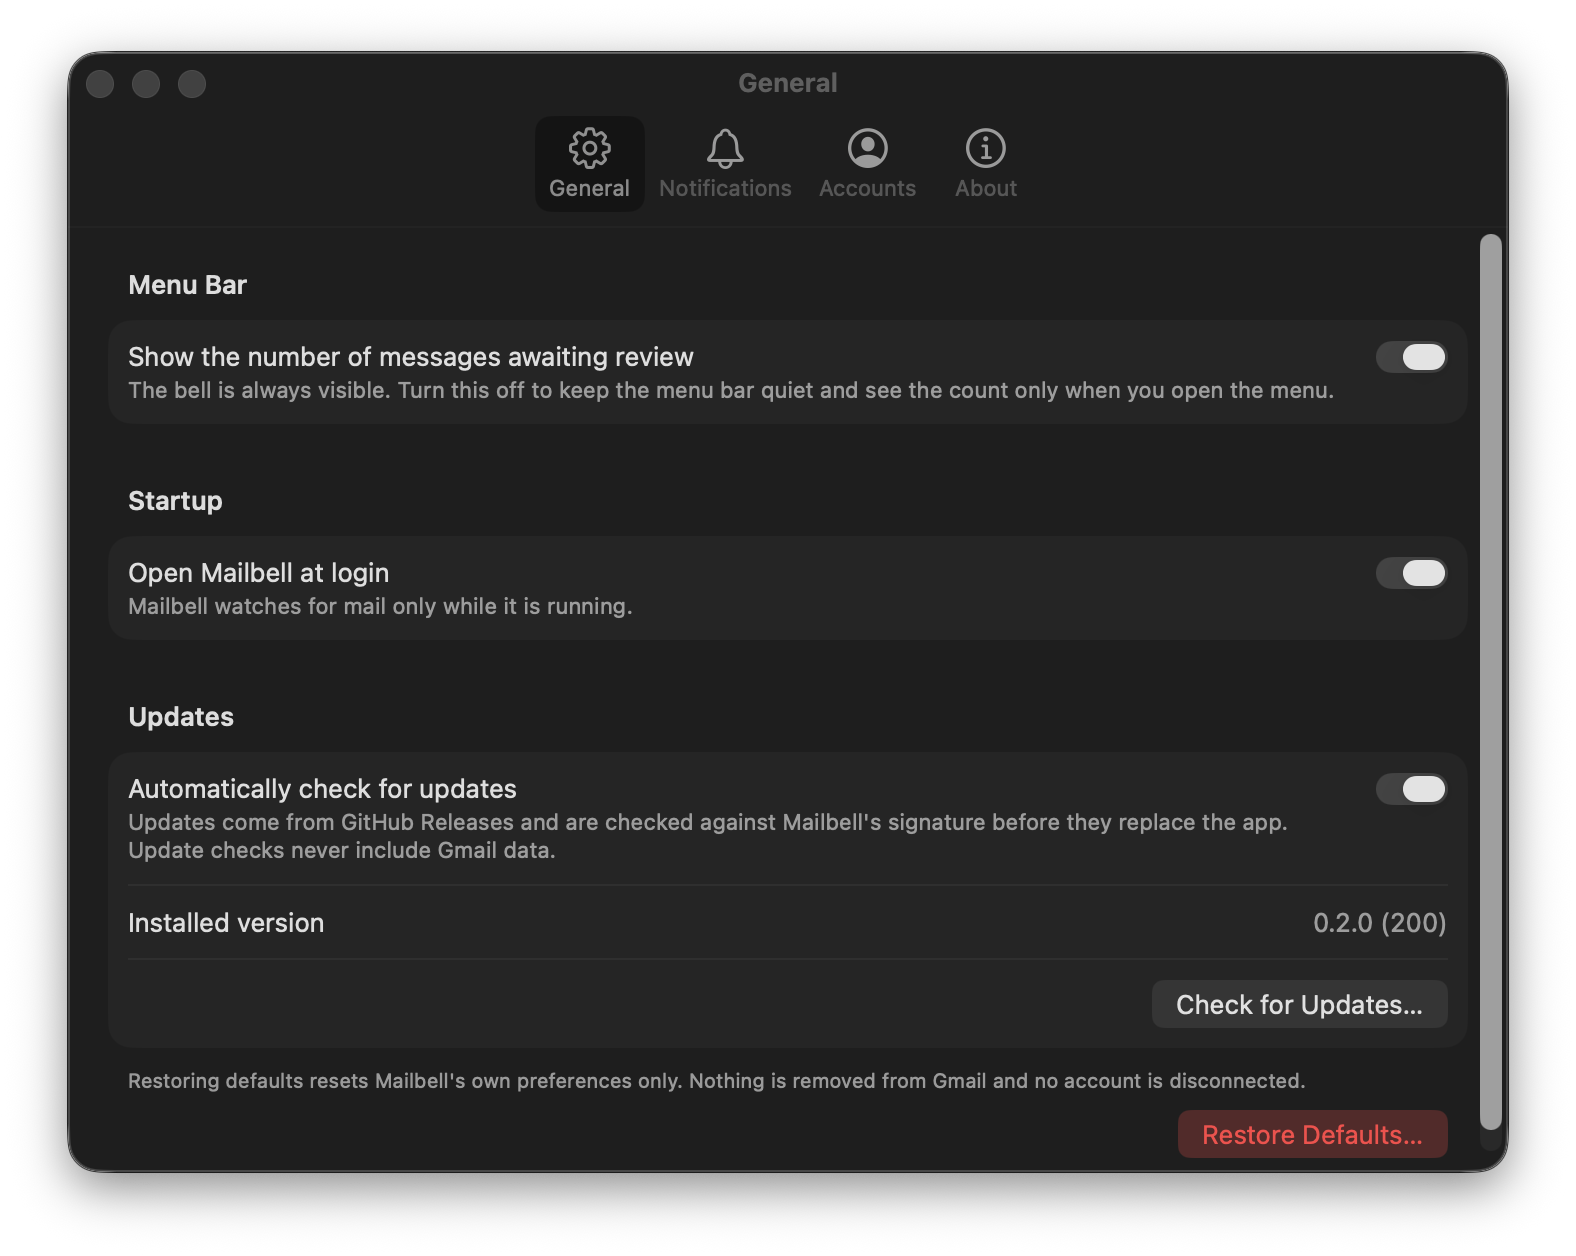Minimize the preferences window

[146, 84]
